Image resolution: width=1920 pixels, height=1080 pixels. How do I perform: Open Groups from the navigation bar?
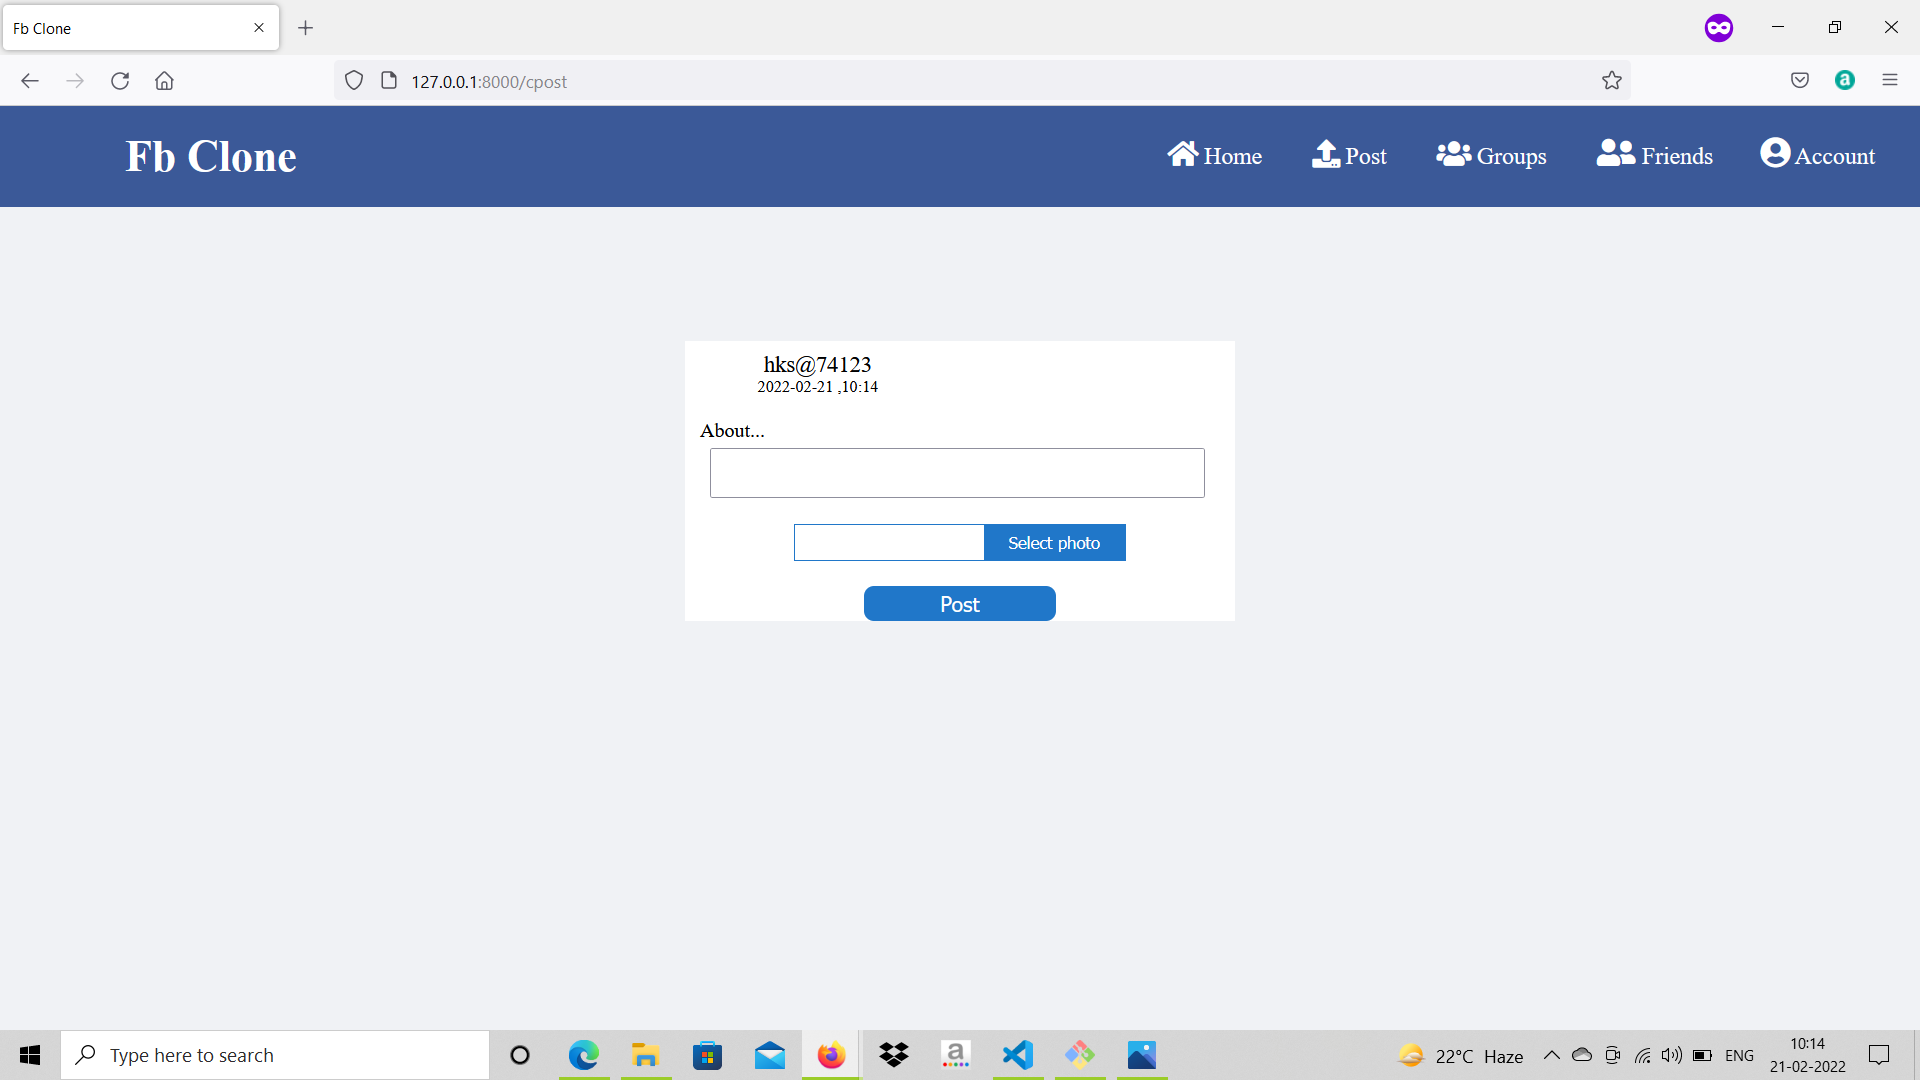1491,155
